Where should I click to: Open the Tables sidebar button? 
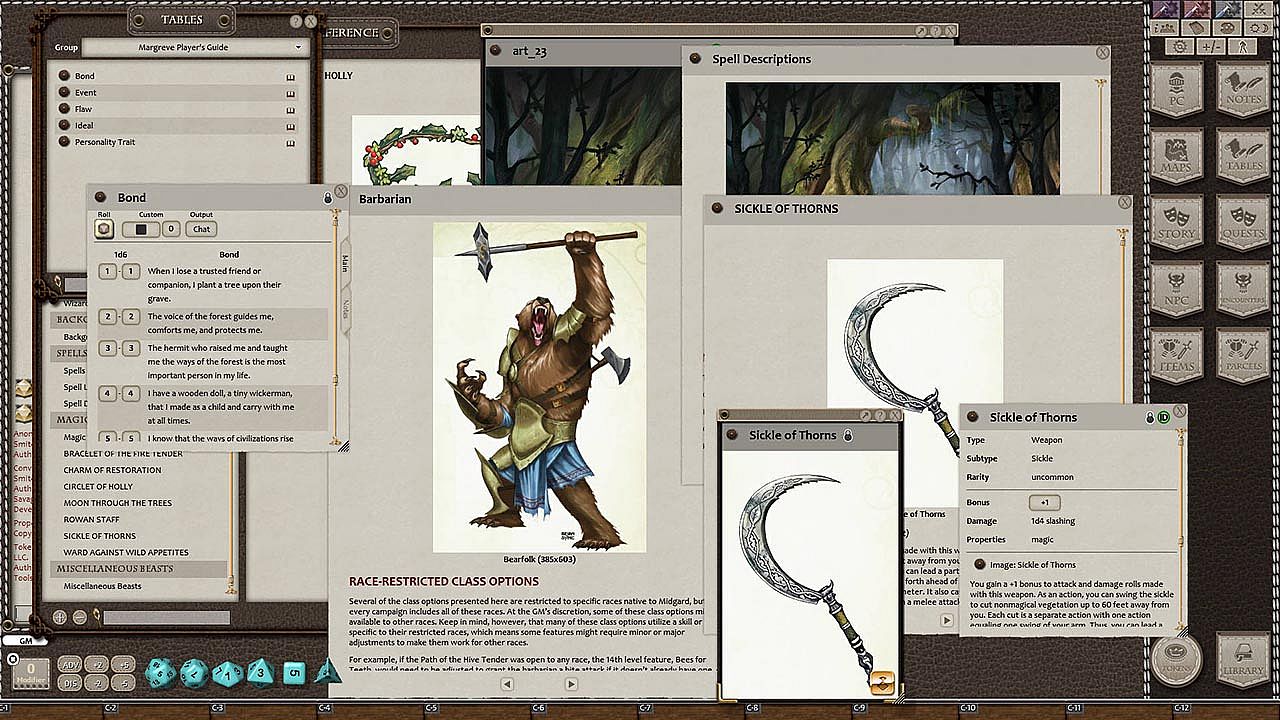click(x=1243, y=157)
